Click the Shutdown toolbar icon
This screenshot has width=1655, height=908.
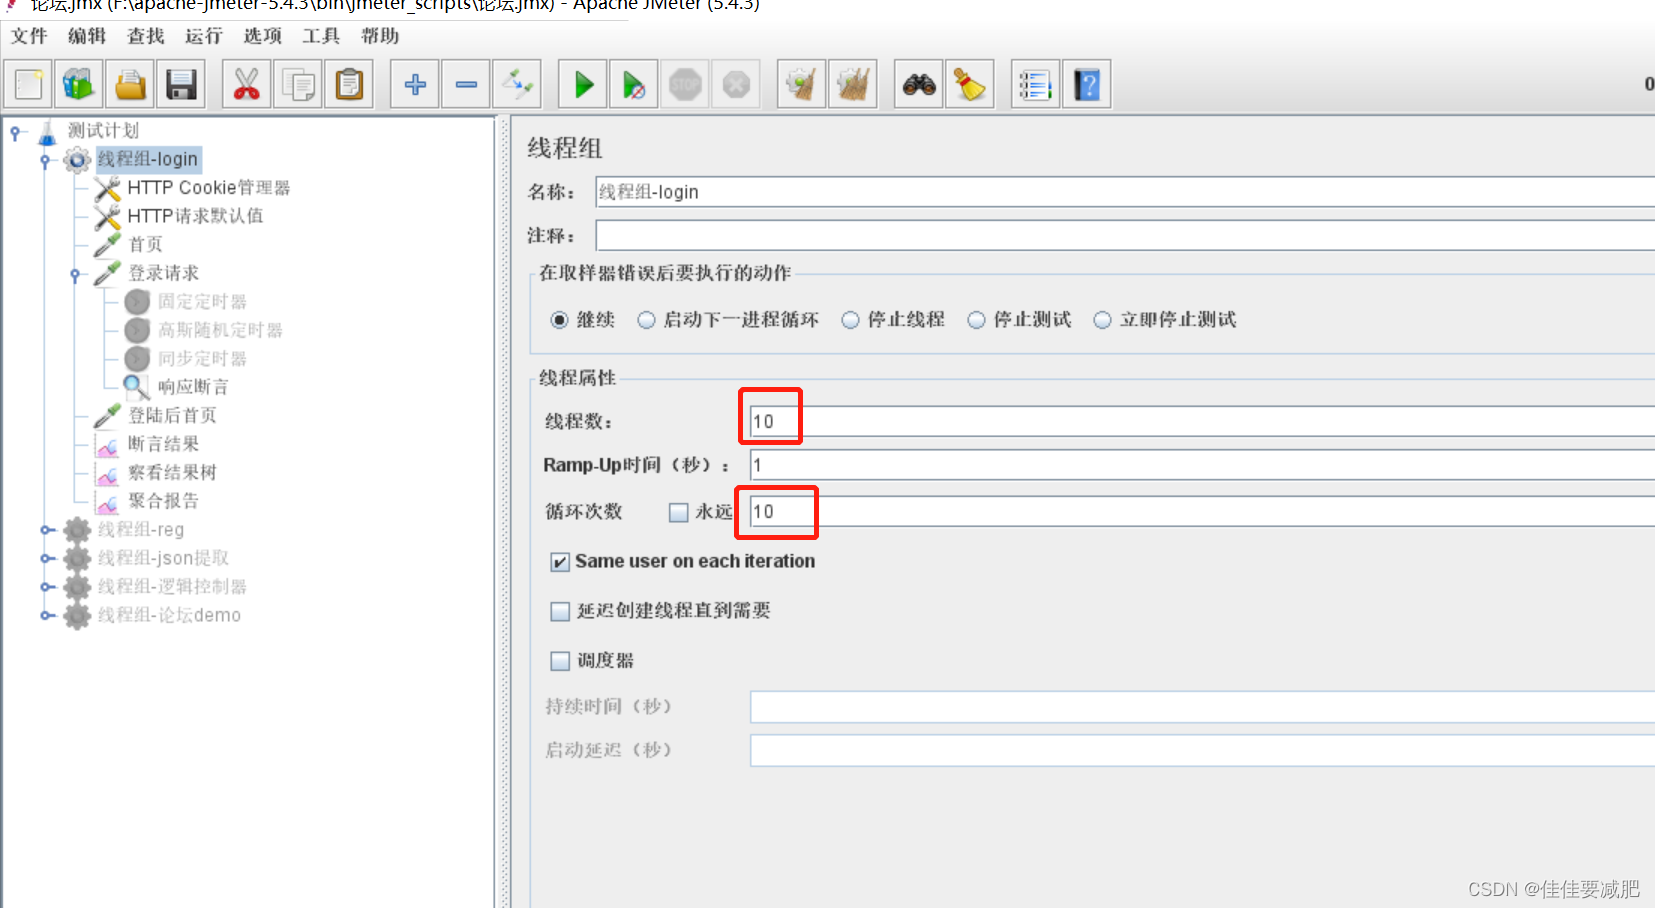736,85
